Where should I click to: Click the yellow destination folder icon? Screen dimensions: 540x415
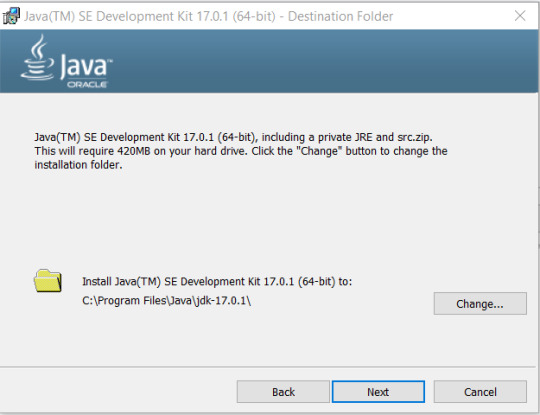point(48,281)
